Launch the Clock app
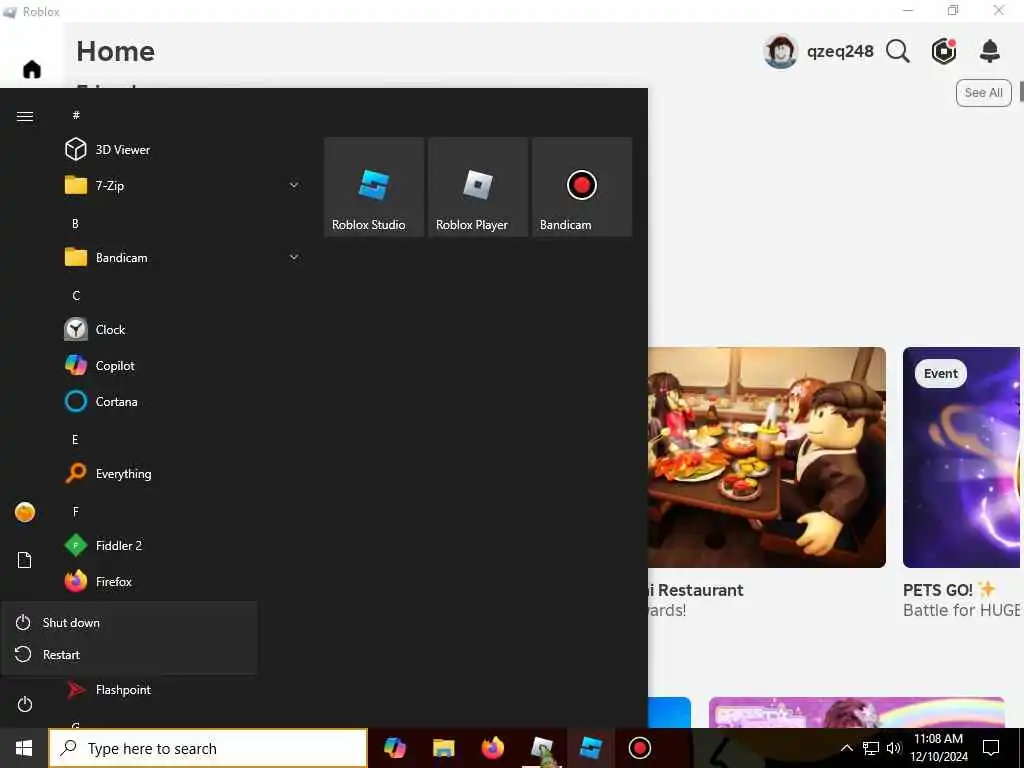The image size is (1024, 768). pyautogui.click(x=183, y=329)
